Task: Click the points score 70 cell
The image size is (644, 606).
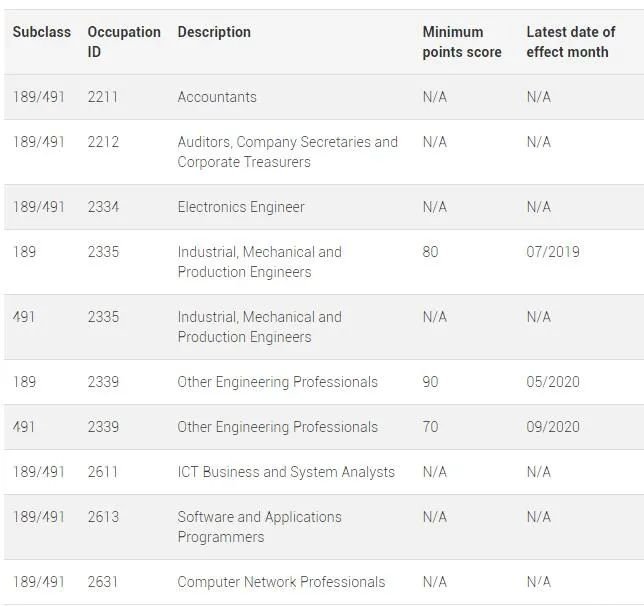Action: pyautogui.click(x=430, y=427)
